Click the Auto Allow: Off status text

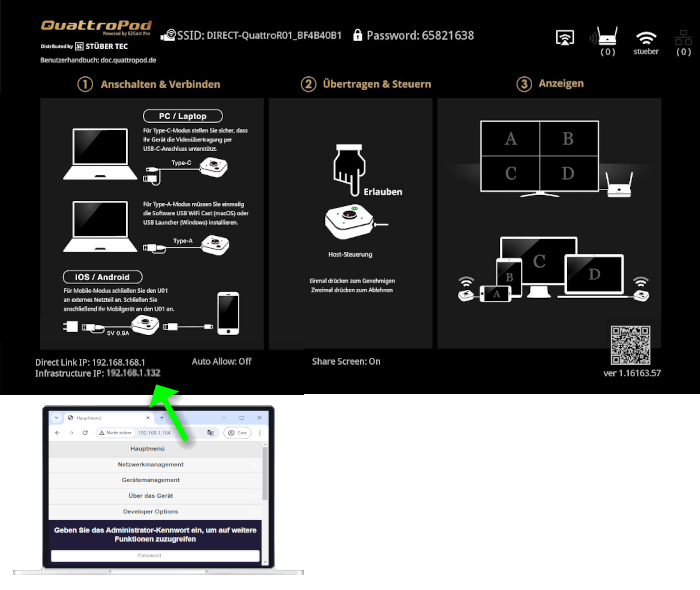tap(221, 361)
